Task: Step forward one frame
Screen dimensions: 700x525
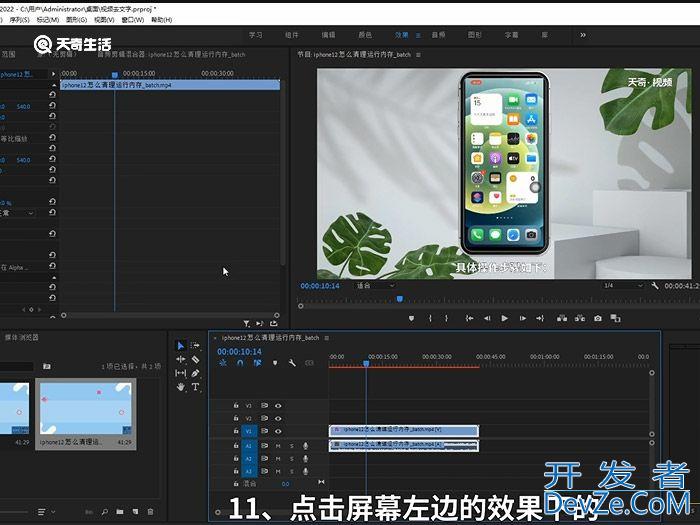Action: click(x=522, y=318)
